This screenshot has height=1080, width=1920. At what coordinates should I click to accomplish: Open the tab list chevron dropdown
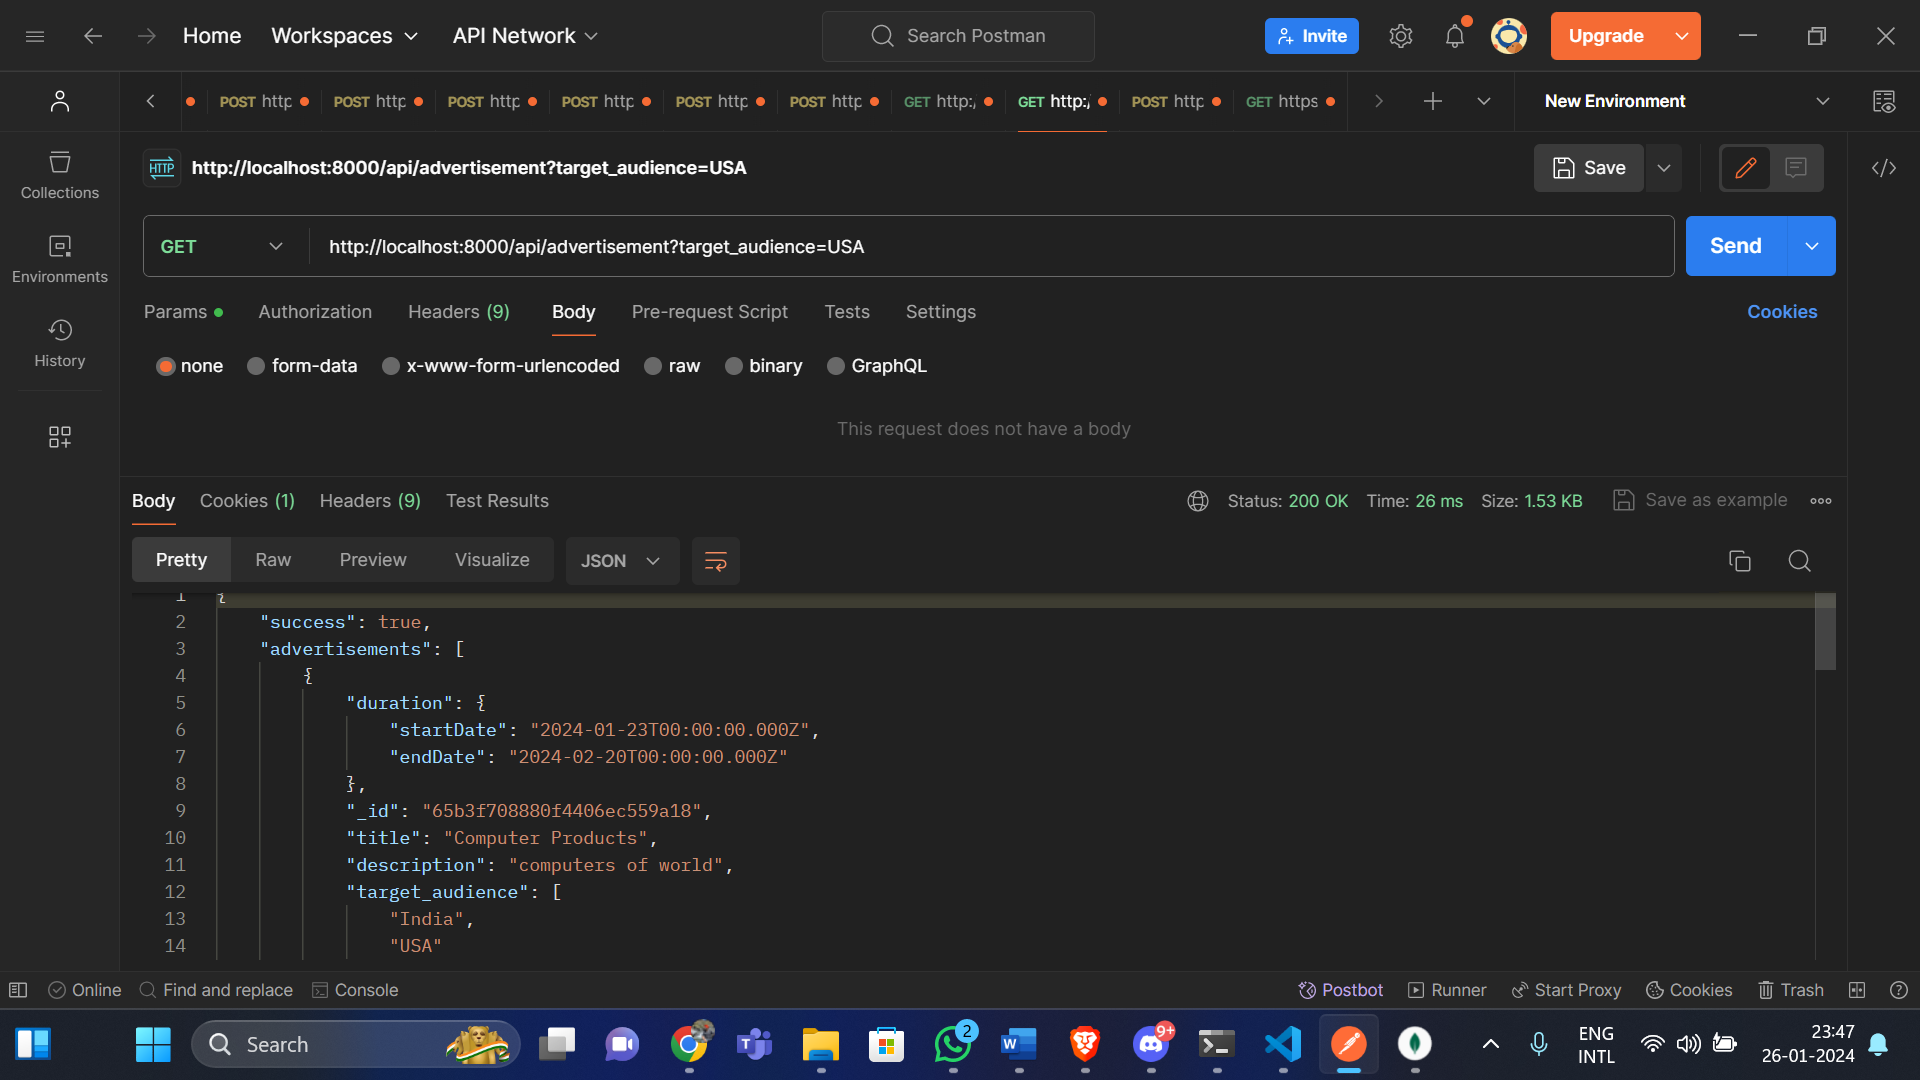click(x=1484, y=101)
